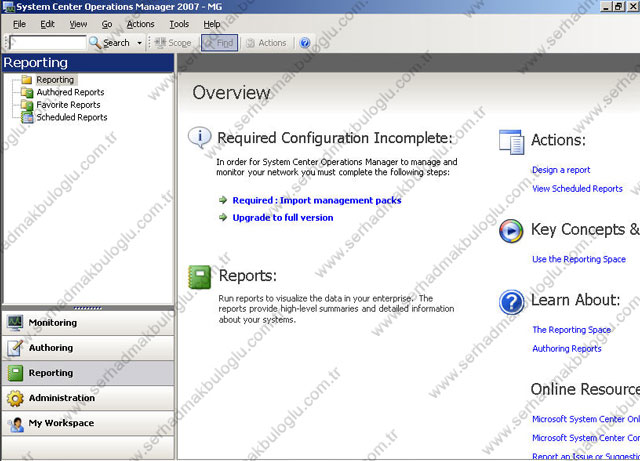The image size is (640, 461).
Task: Open the Help menu
Action: [x=212, y=24]
